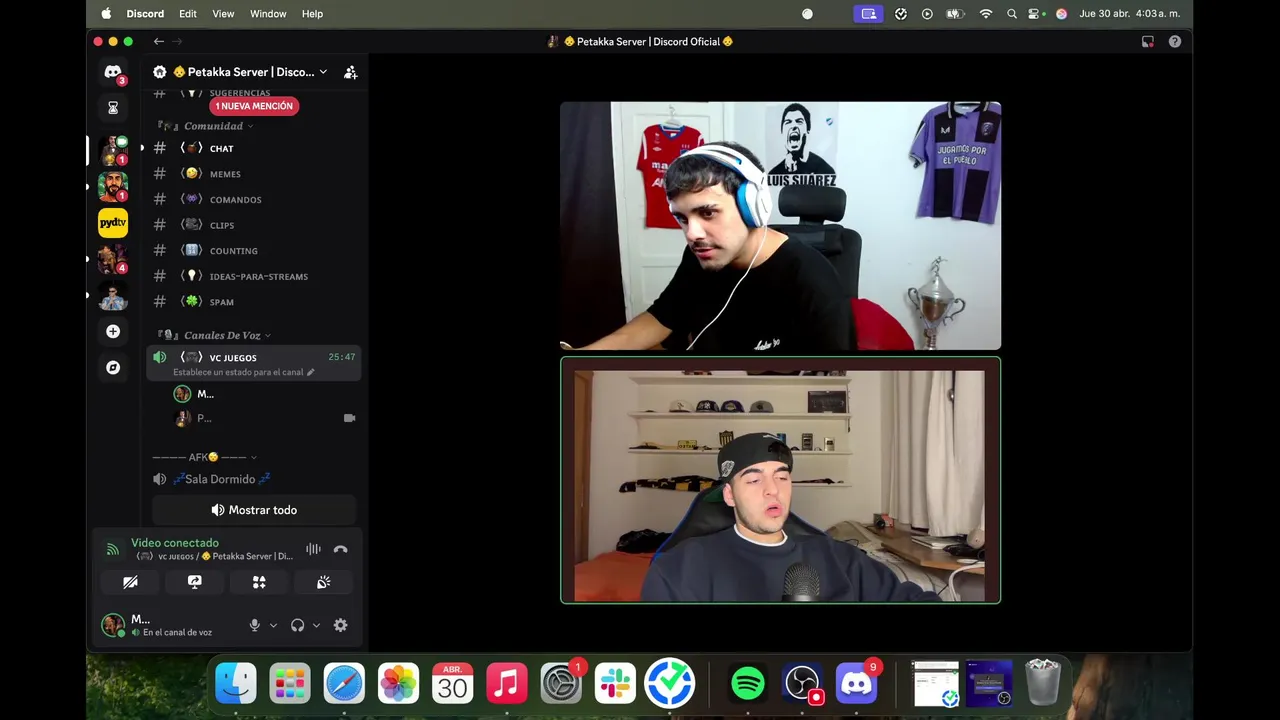Open headphones output options arrow
This screenshot has width=1280, height=720.
(x=316, y=625)
